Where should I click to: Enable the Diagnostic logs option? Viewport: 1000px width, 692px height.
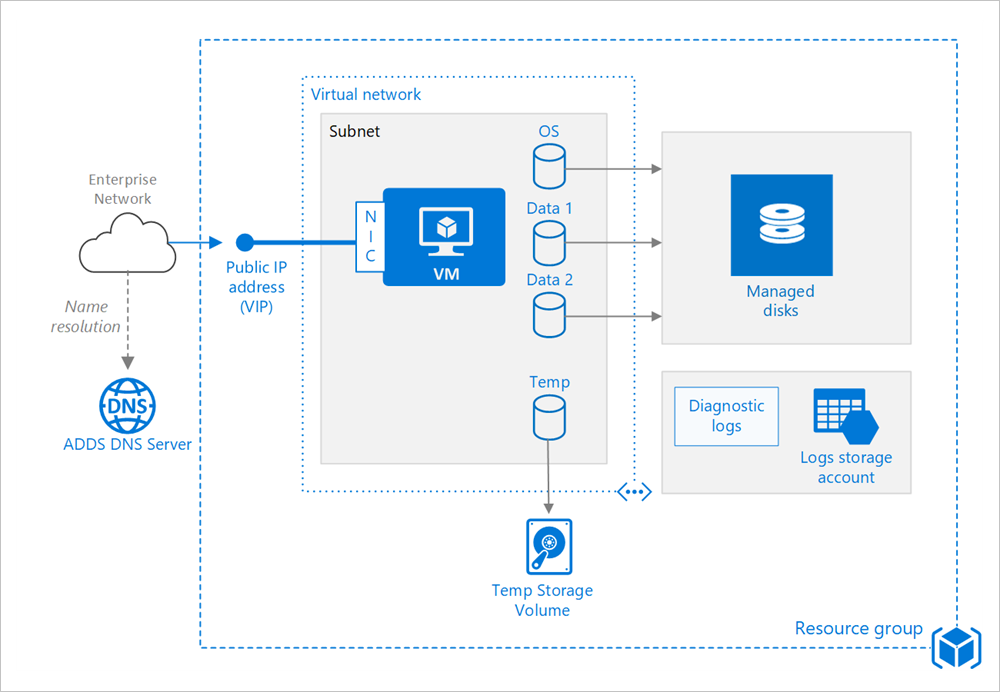(725, 415)
